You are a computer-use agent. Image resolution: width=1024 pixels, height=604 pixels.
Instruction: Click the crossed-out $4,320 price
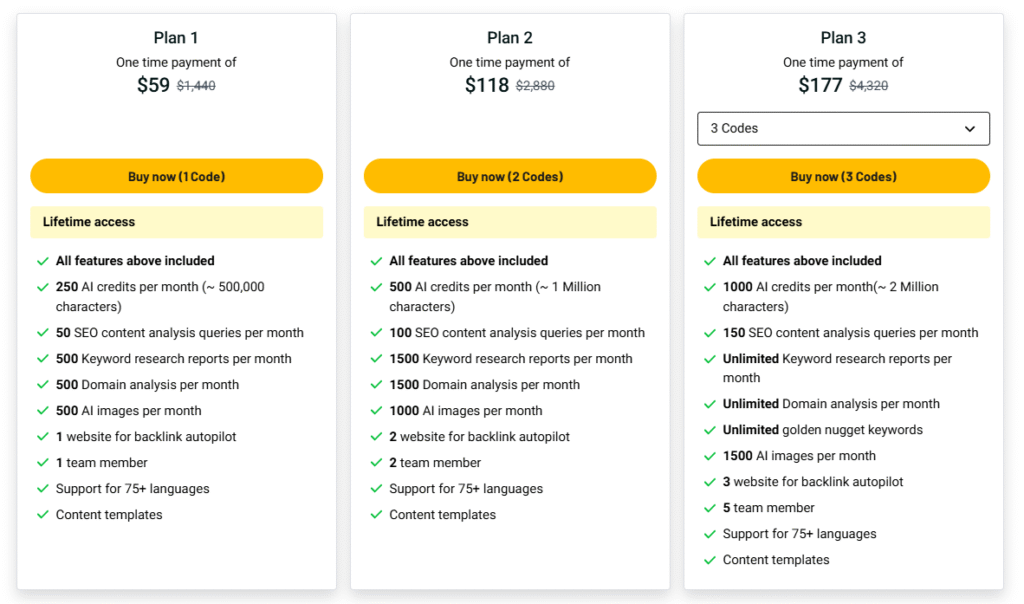coord(868,86)
